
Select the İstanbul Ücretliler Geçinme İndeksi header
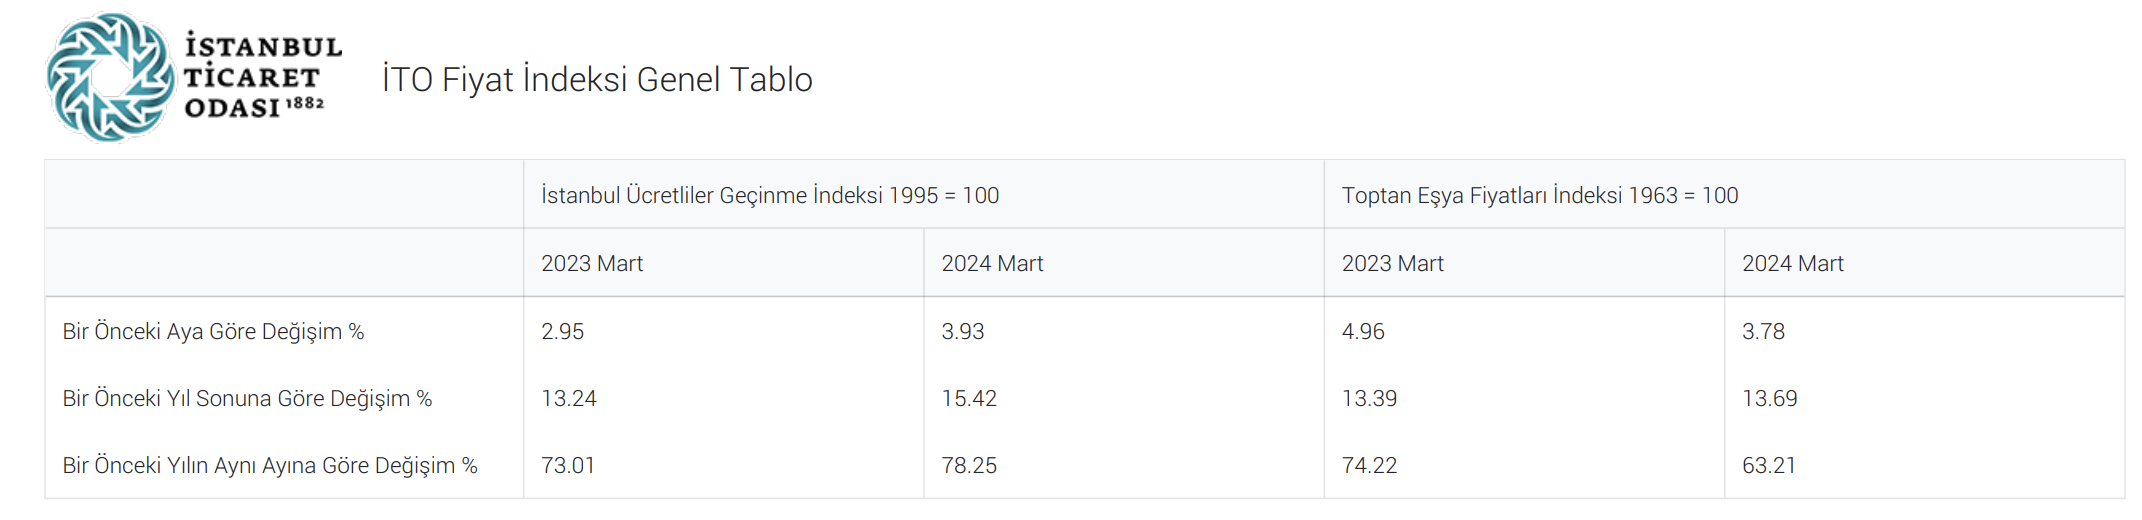tap(770, 196)
